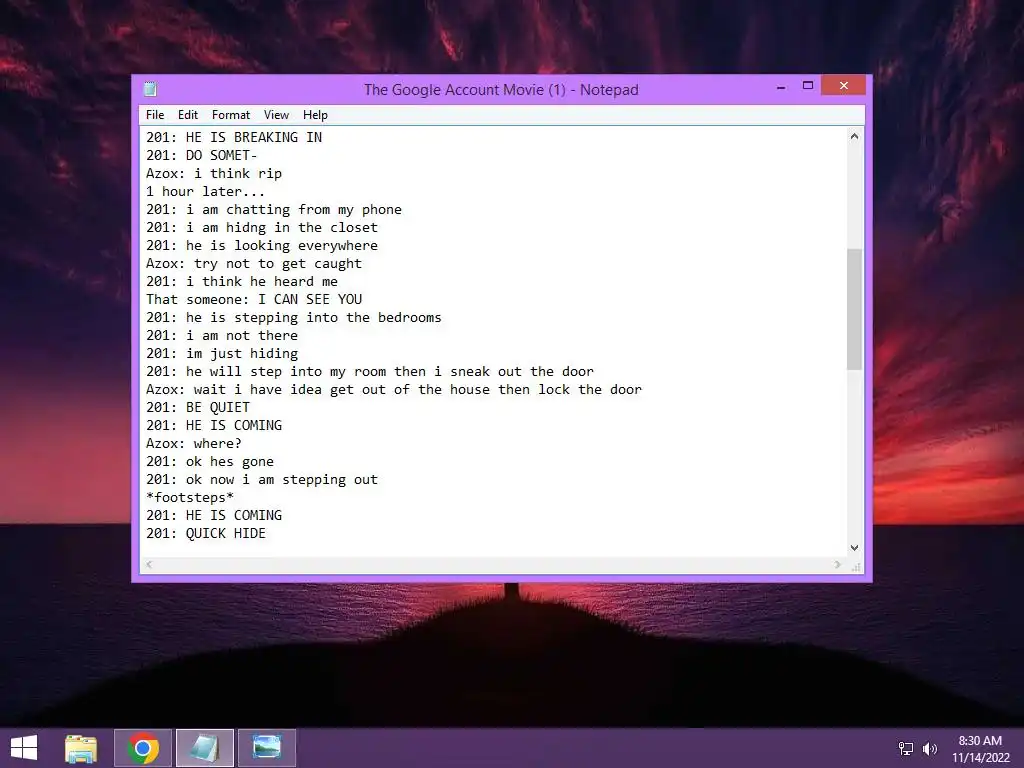Viewport: 1024px width, 768px height.
Task: Open Google Chrome from the taskbar
Action: 143,748
